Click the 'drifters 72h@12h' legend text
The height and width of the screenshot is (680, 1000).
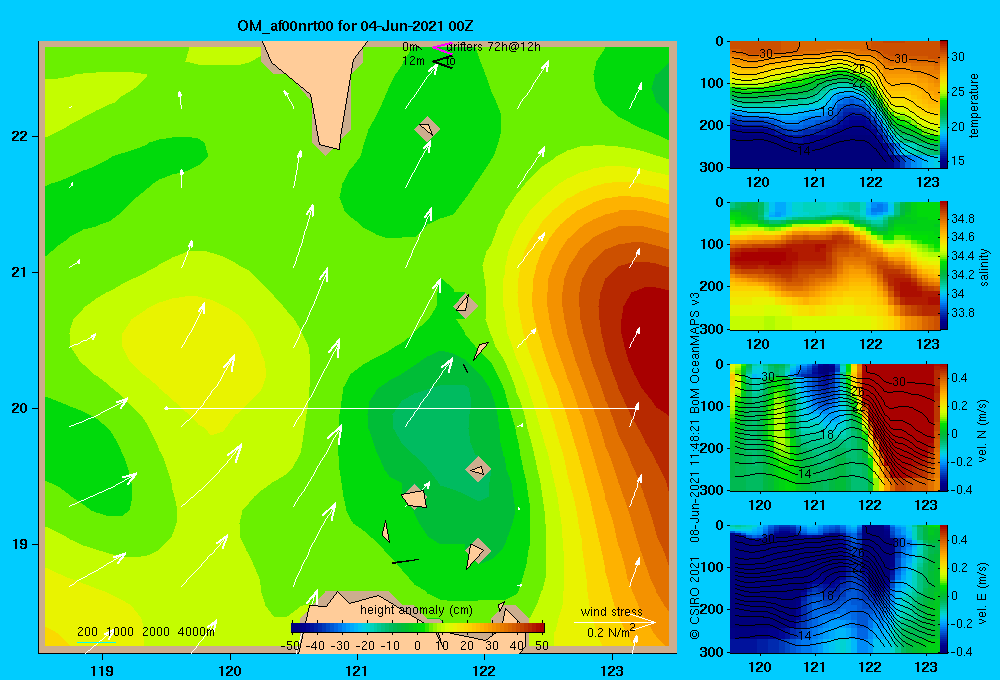(x=494, y=47)
